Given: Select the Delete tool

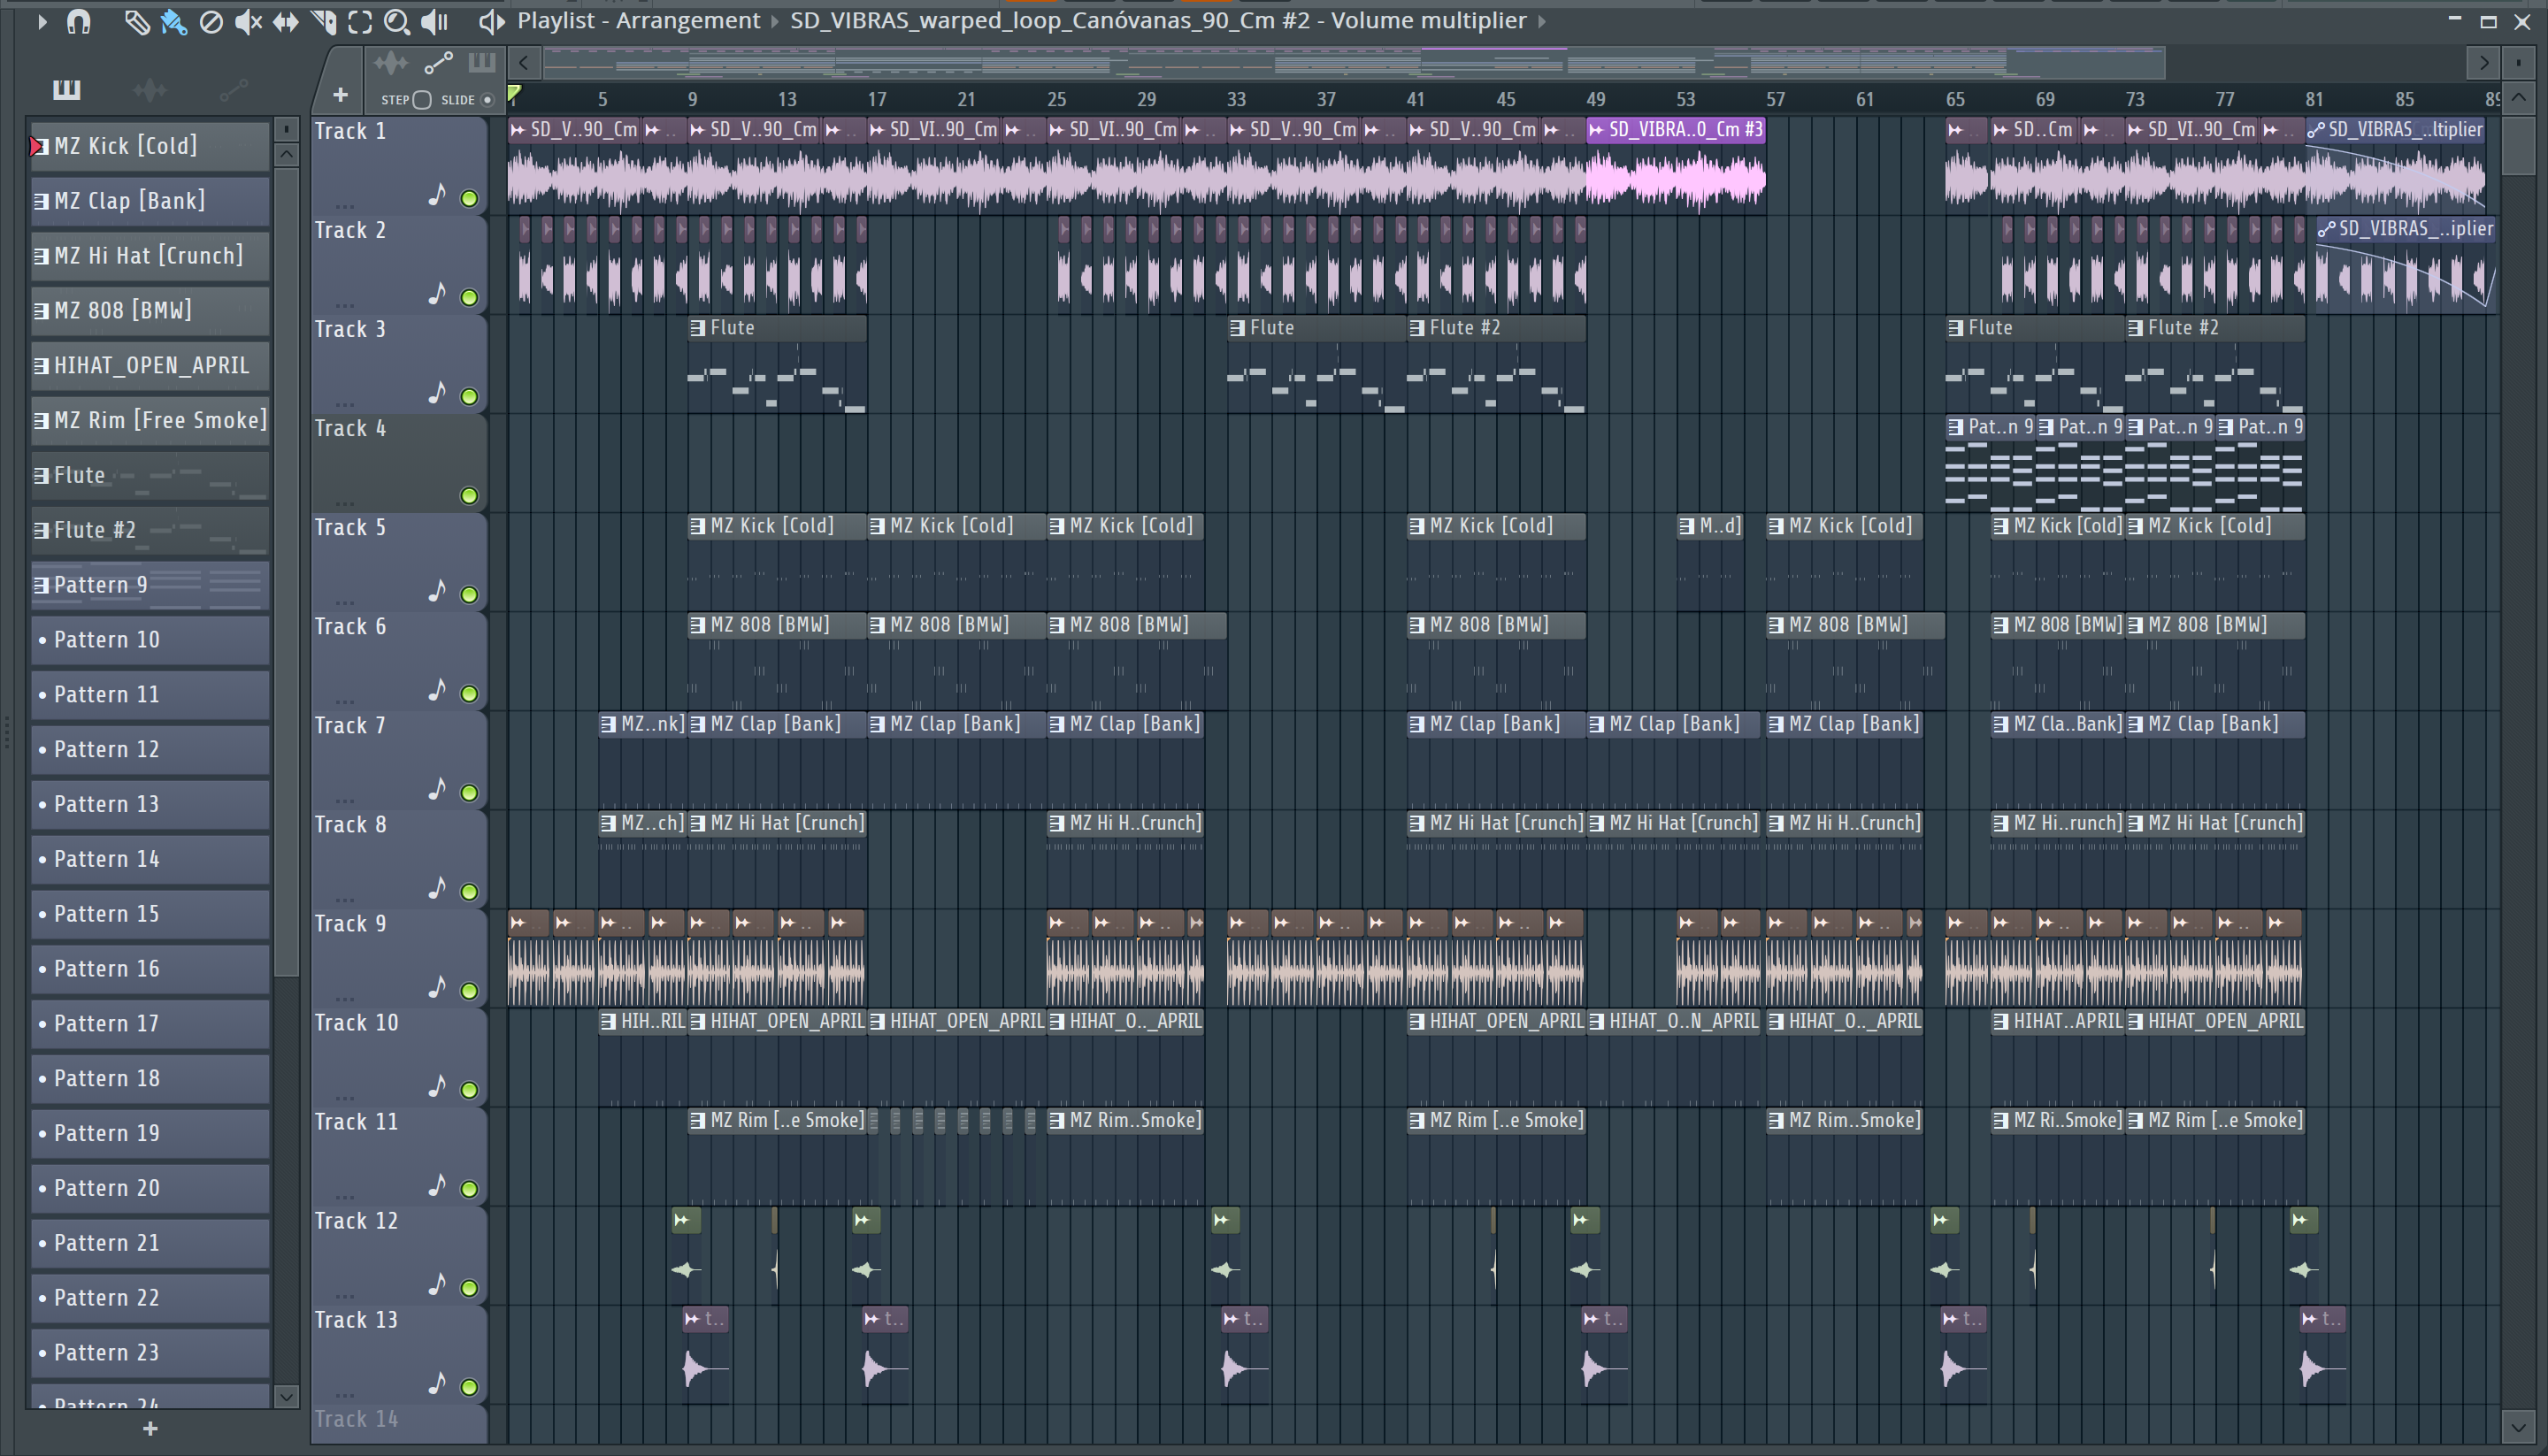Looking at the screenshot, I should (211, 22).
